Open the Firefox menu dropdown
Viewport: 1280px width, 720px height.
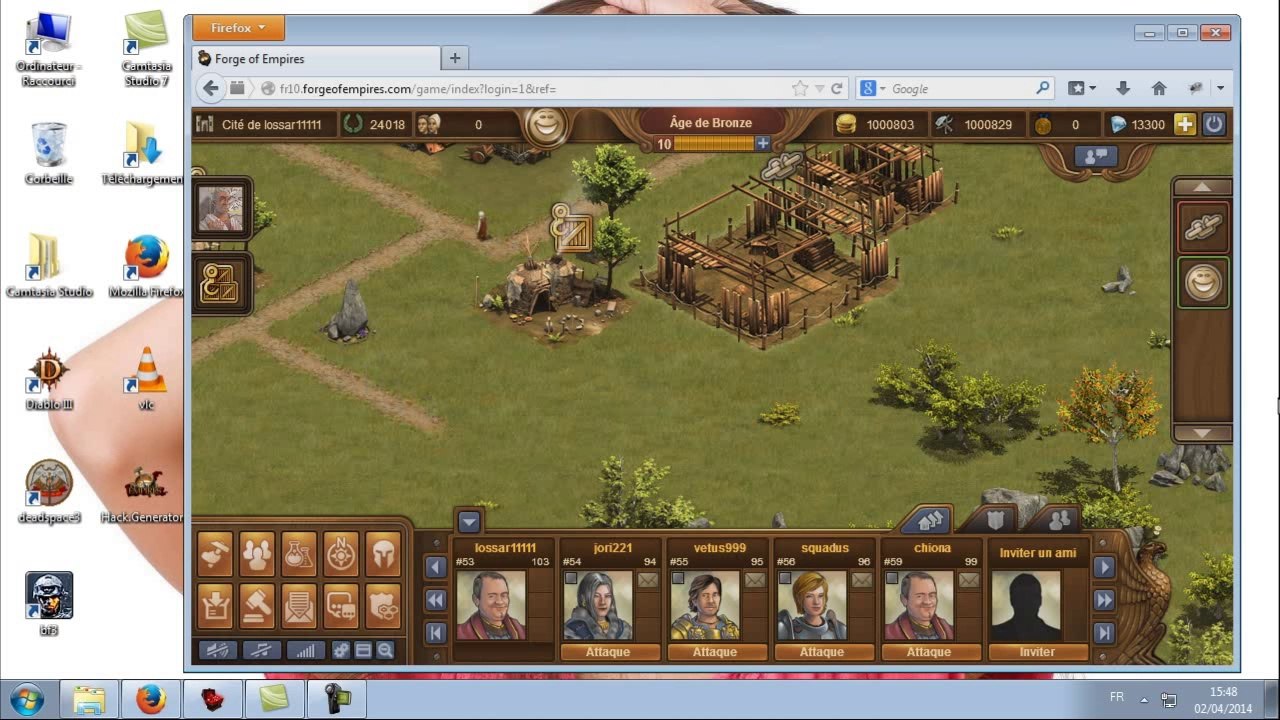tap(238, 28)
